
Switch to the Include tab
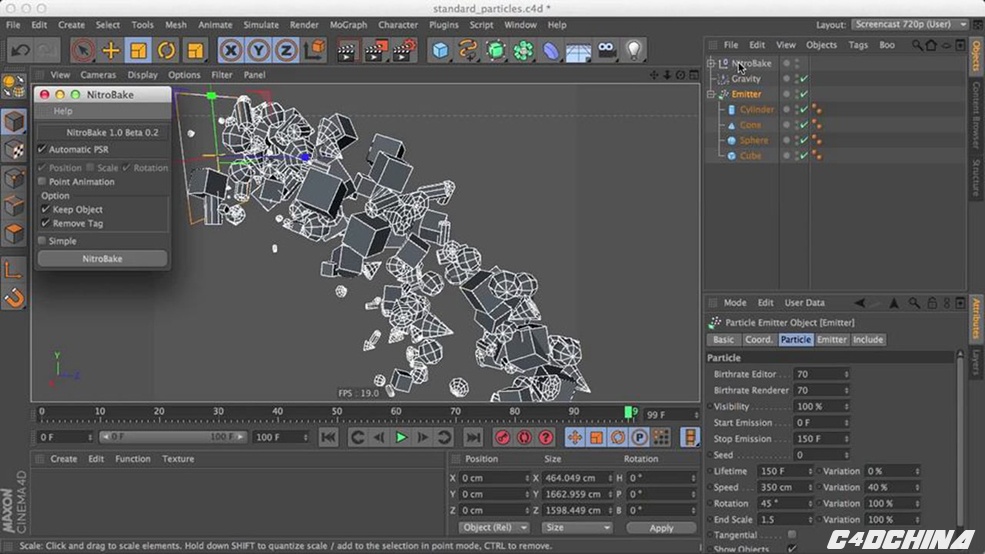pos(868,339)
